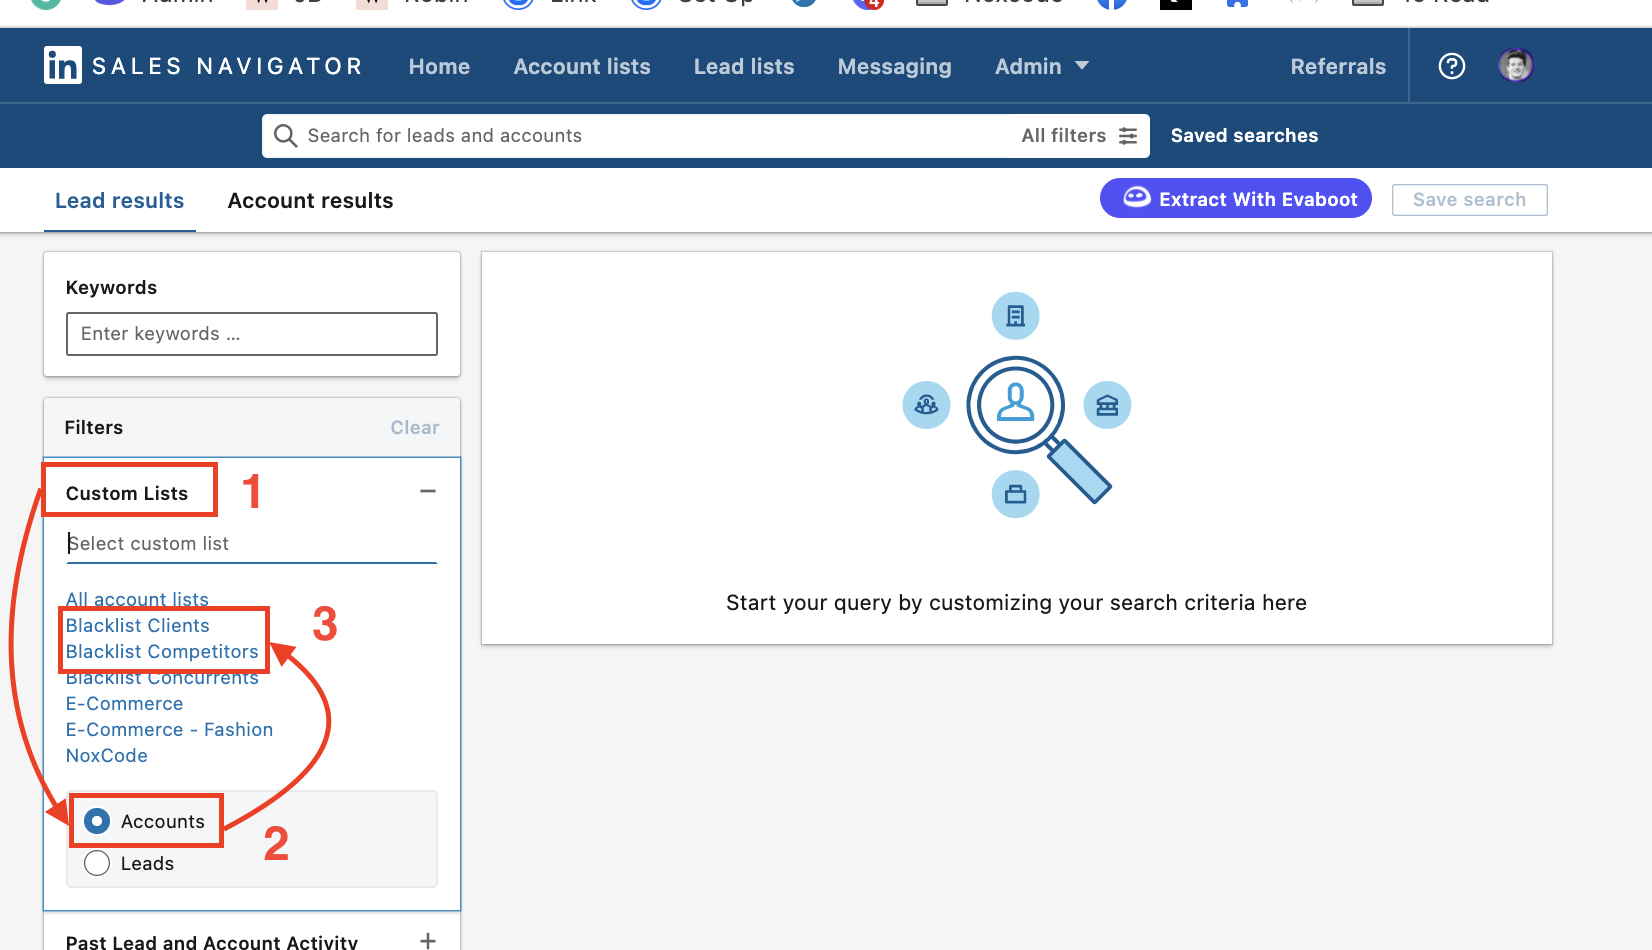1652x950 pixels.
Task: Open Saved searches
Action: 1244,135
